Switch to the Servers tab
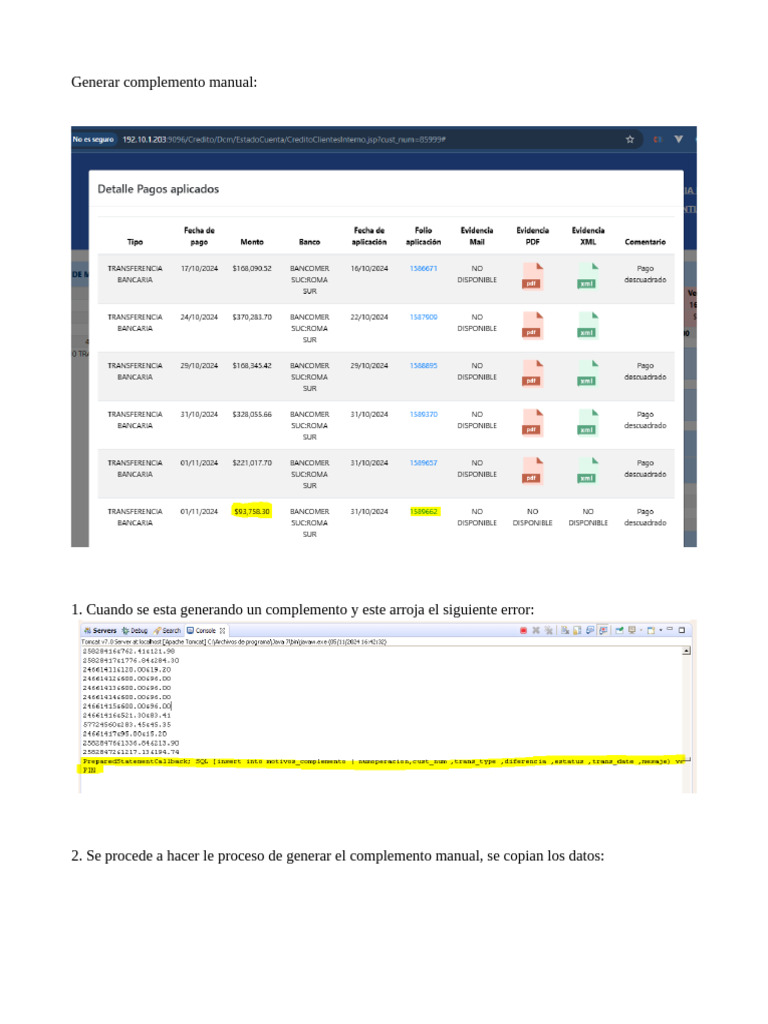 pyautogui.click(x=100, y=630)
